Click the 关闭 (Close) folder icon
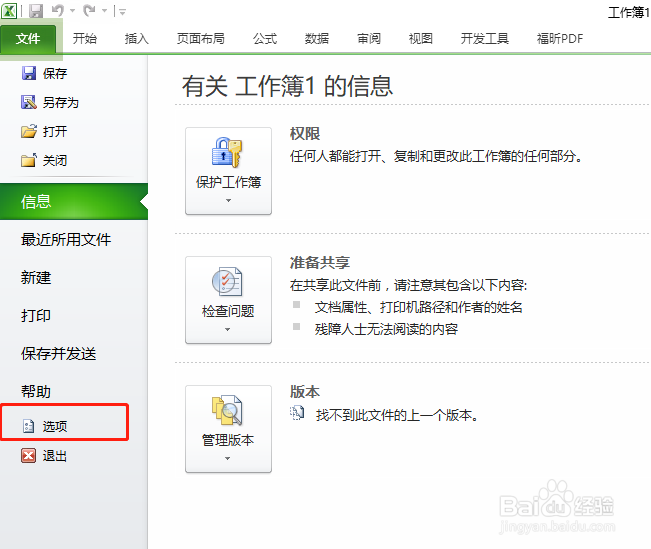This screenshot has height=549, width=651. pos(29,160)
